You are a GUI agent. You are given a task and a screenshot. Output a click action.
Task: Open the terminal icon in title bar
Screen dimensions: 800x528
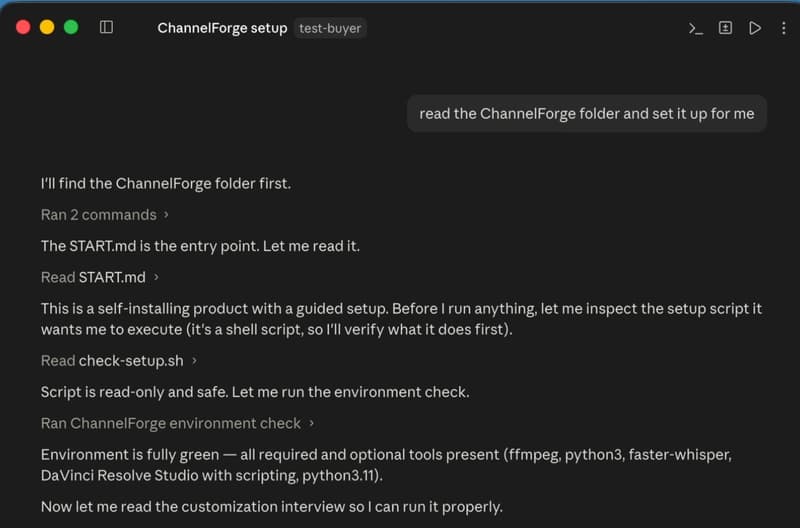pyautogui.click(x=695, y=28)
